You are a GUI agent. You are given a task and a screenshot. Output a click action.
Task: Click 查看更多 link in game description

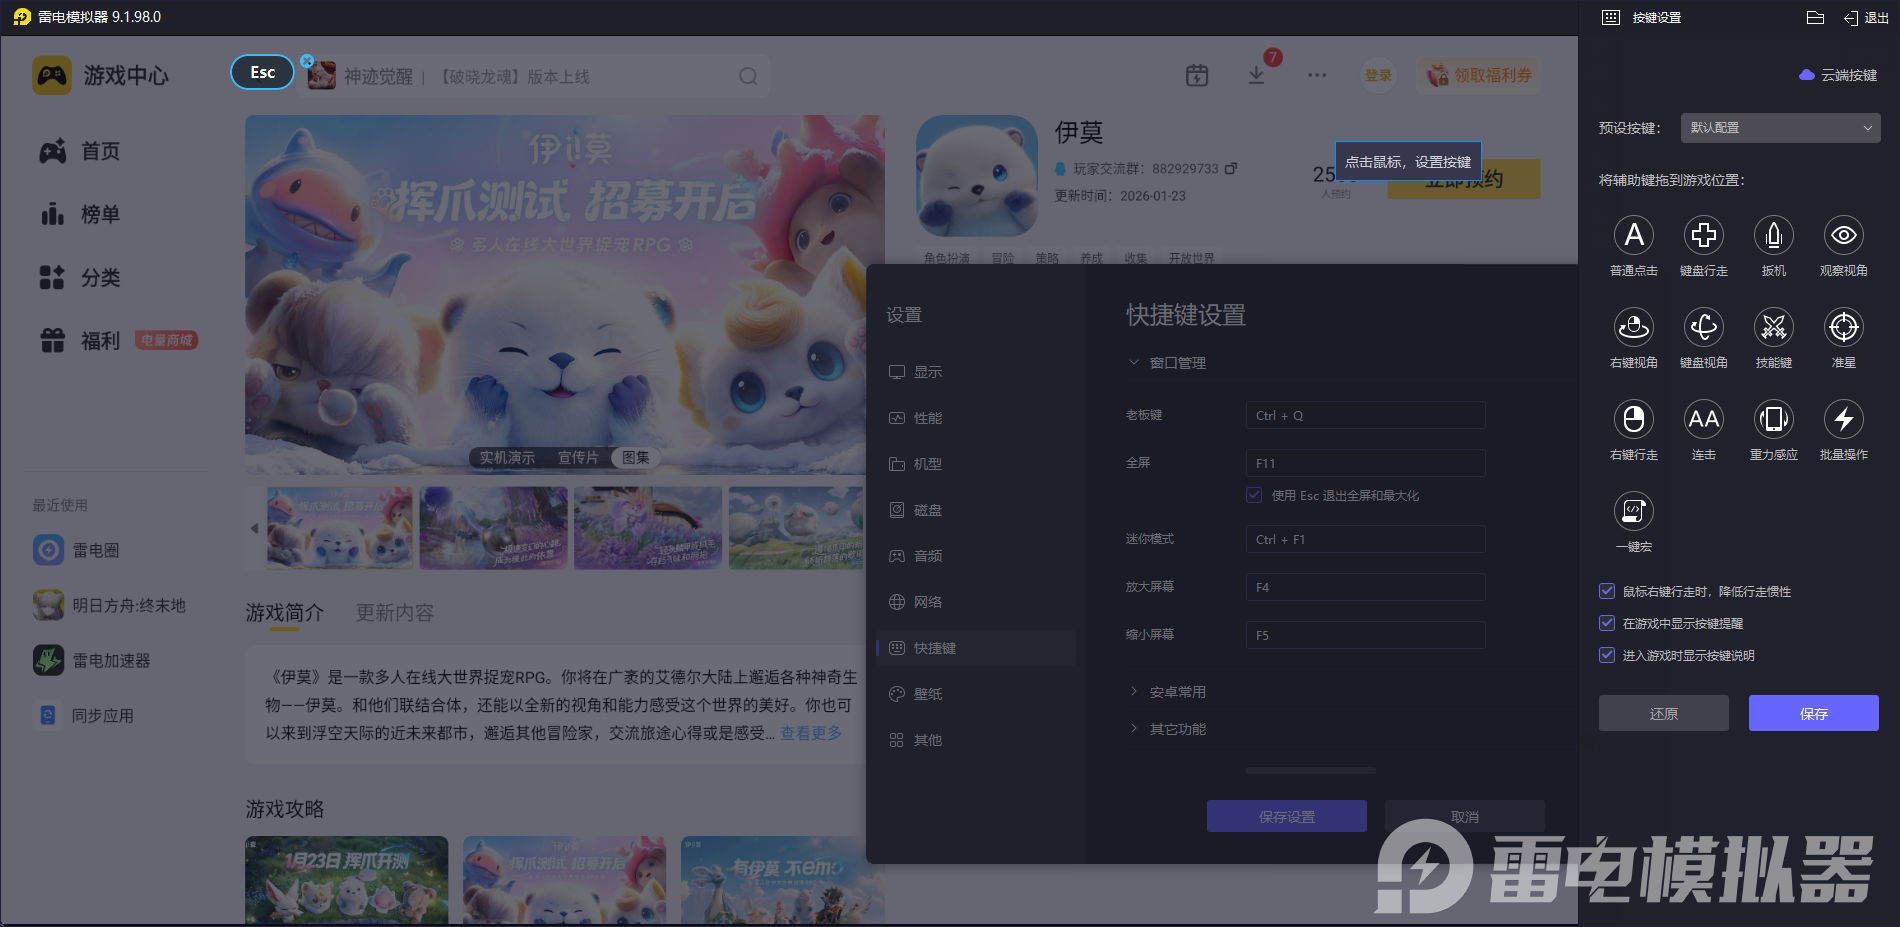811,733
